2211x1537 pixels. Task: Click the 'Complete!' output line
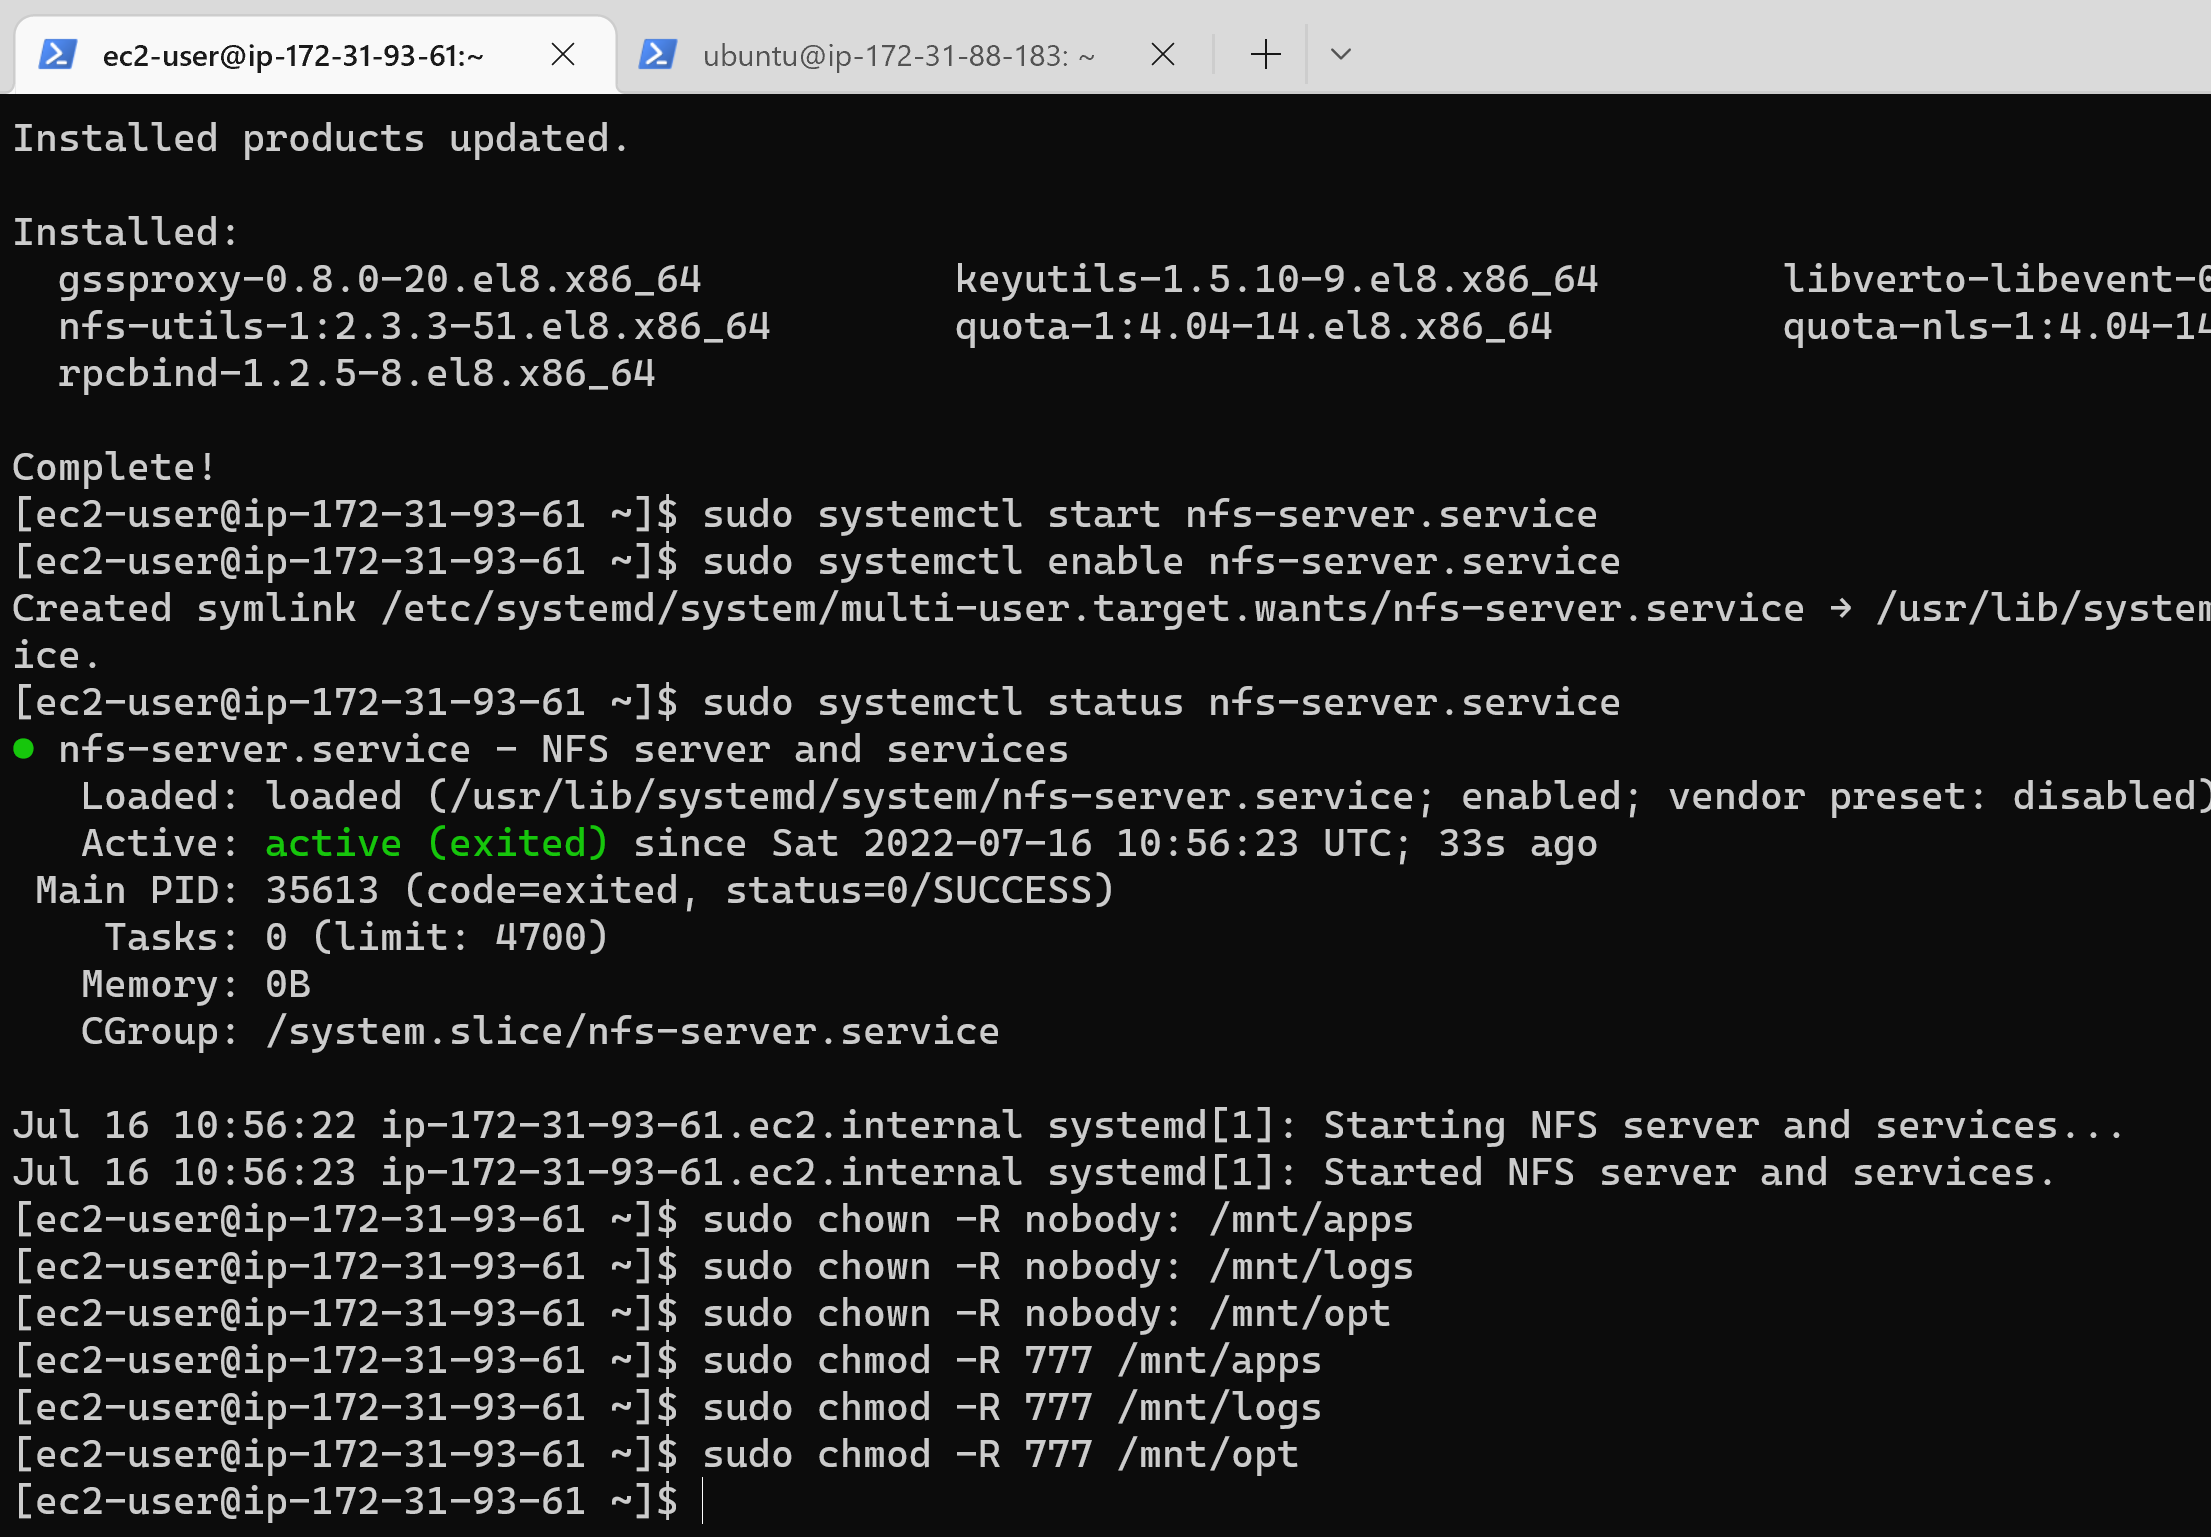click(x=114, y=467)
